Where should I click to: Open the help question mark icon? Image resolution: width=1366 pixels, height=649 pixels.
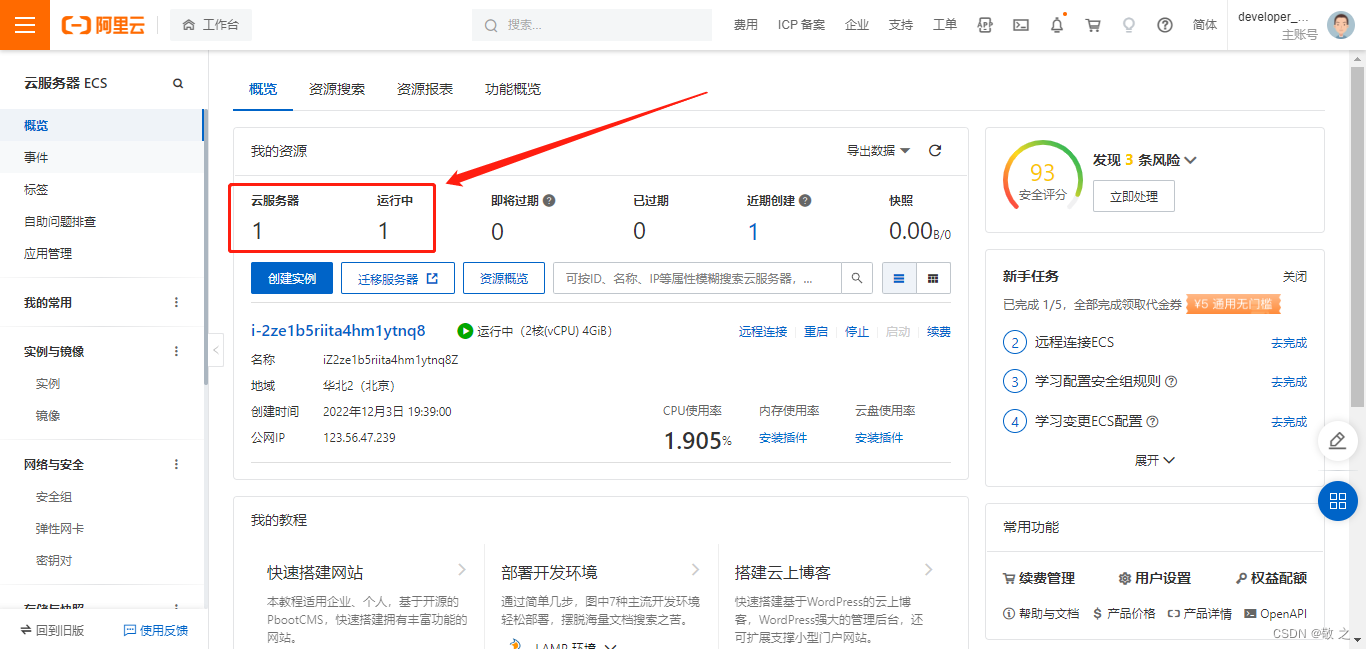pyautogui.click(x=1164, y=24)
